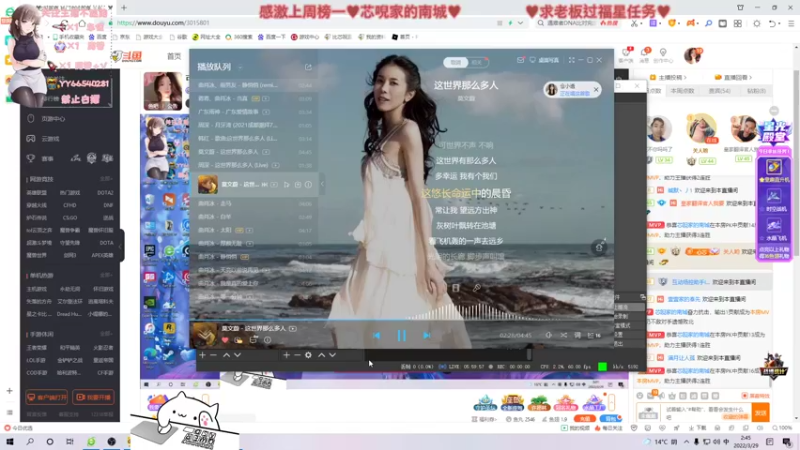Click info icon on currently playing queue row
Viewport: 800px width, 450px height.
coord(308,185)
